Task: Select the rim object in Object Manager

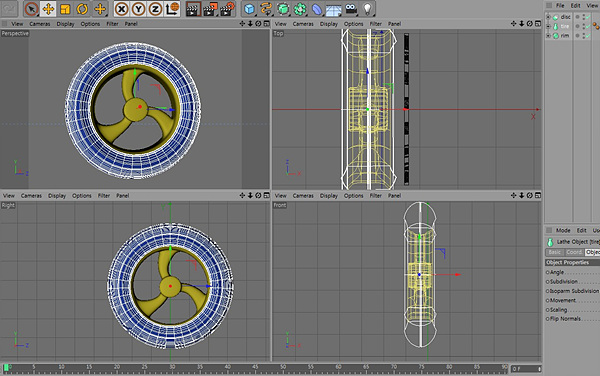Action: point(565,36)
